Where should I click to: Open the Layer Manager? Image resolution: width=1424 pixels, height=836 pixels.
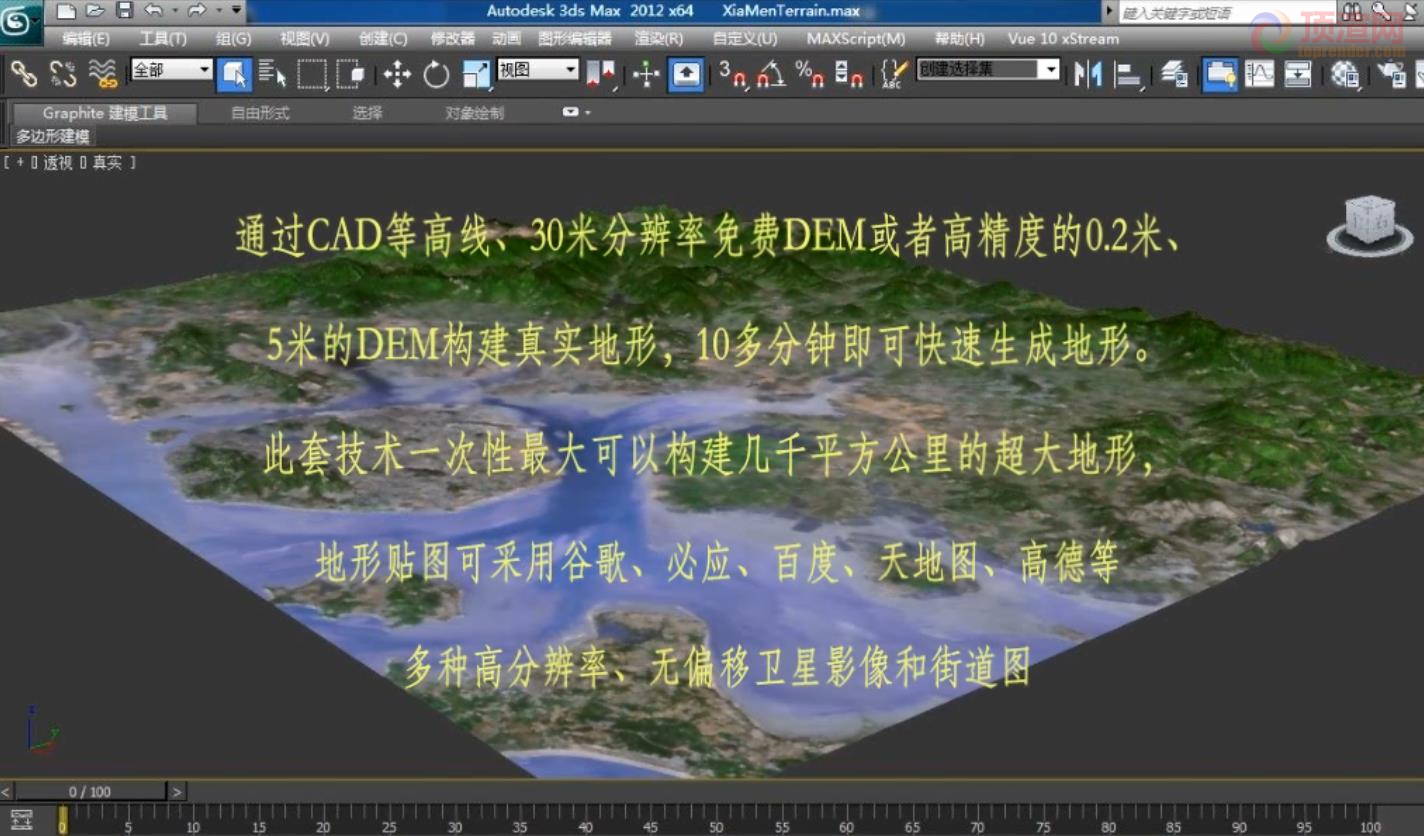pos(1174,74)
